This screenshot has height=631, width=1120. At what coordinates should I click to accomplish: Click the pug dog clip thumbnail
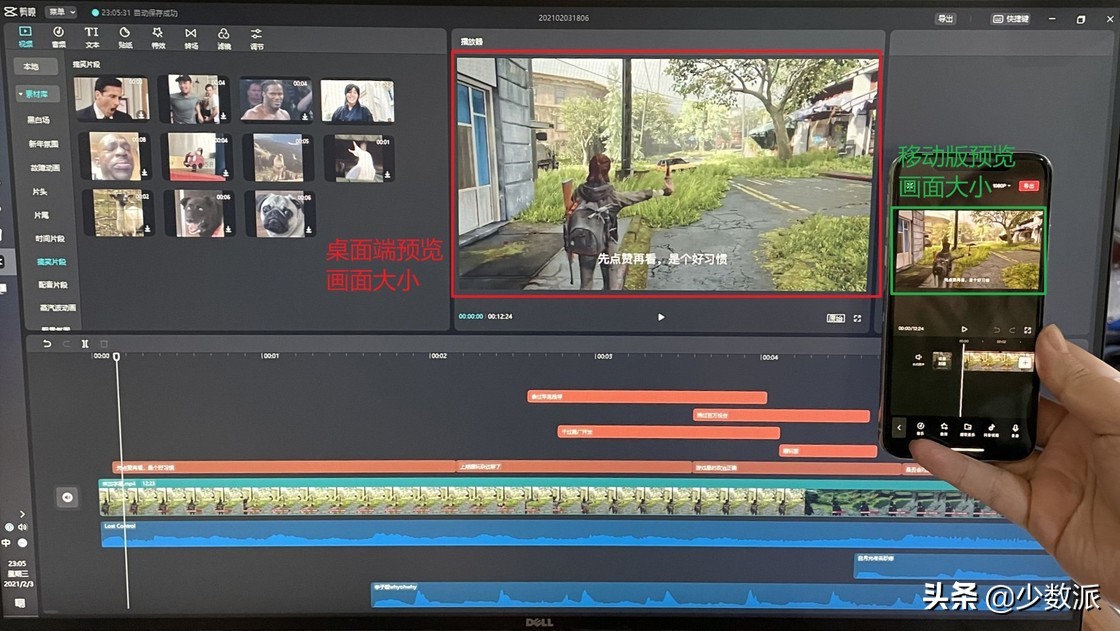click(x=278, y=213)
